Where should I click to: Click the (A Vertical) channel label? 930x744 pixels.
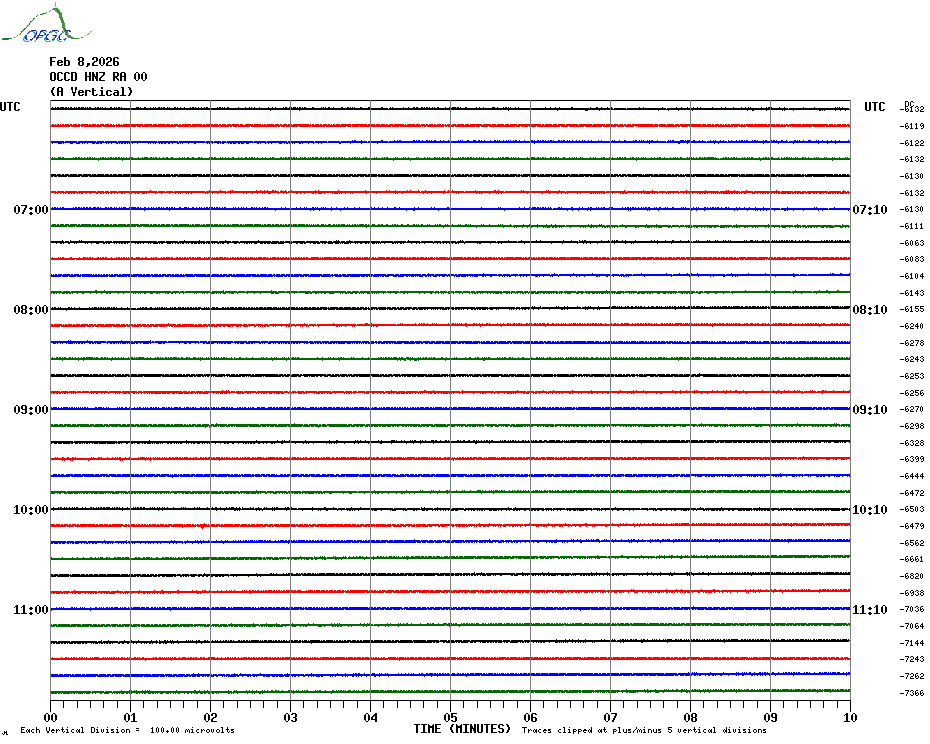[x=91, y=92]
